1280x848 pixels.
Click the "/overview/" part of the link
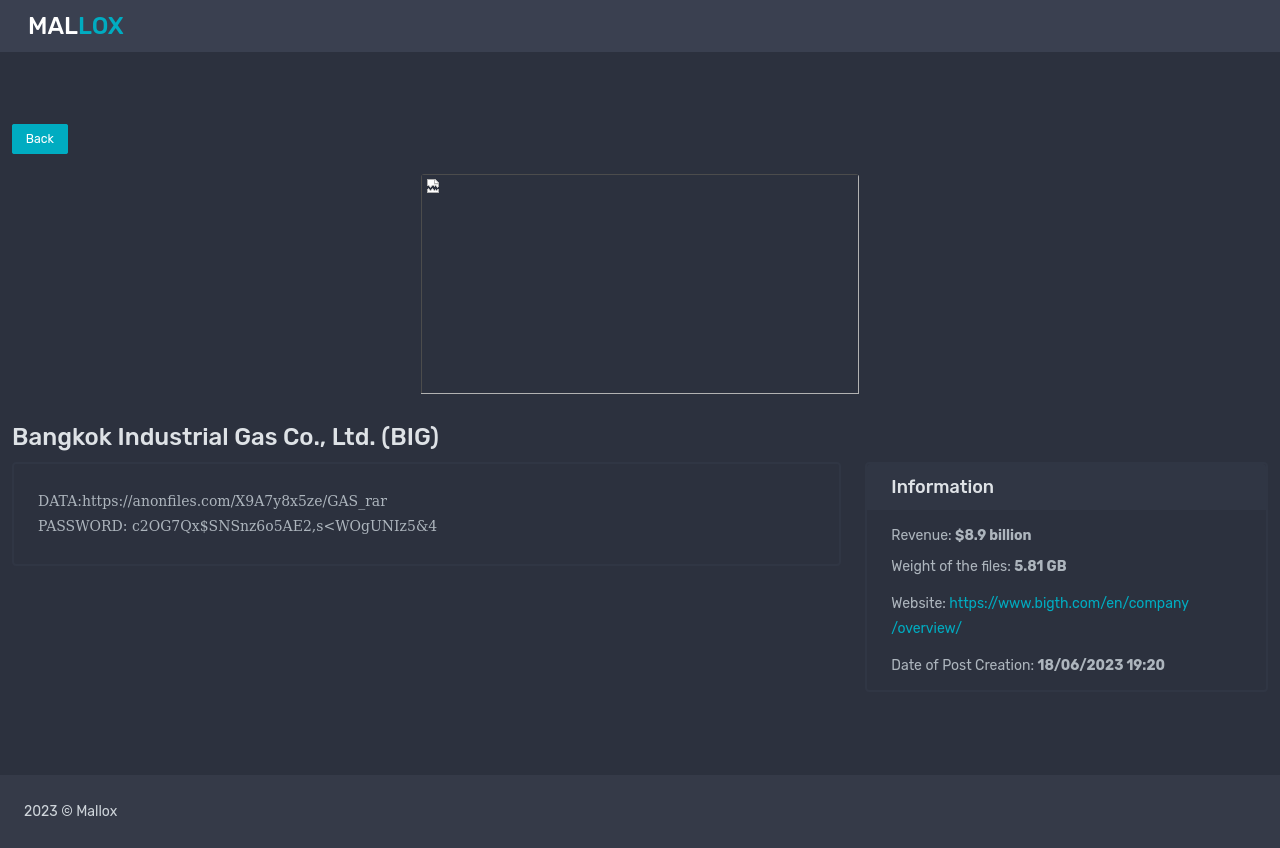click(x=926, y=628)
